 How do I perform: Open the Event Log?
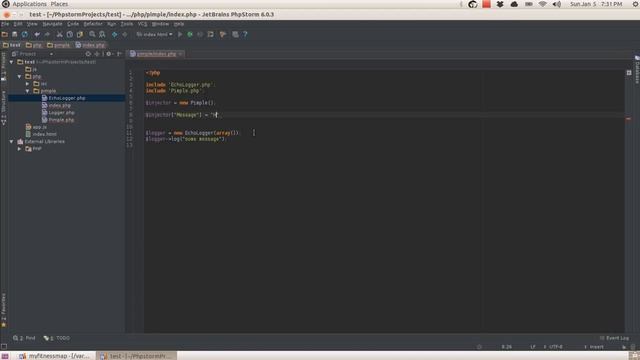pos(614,338)
